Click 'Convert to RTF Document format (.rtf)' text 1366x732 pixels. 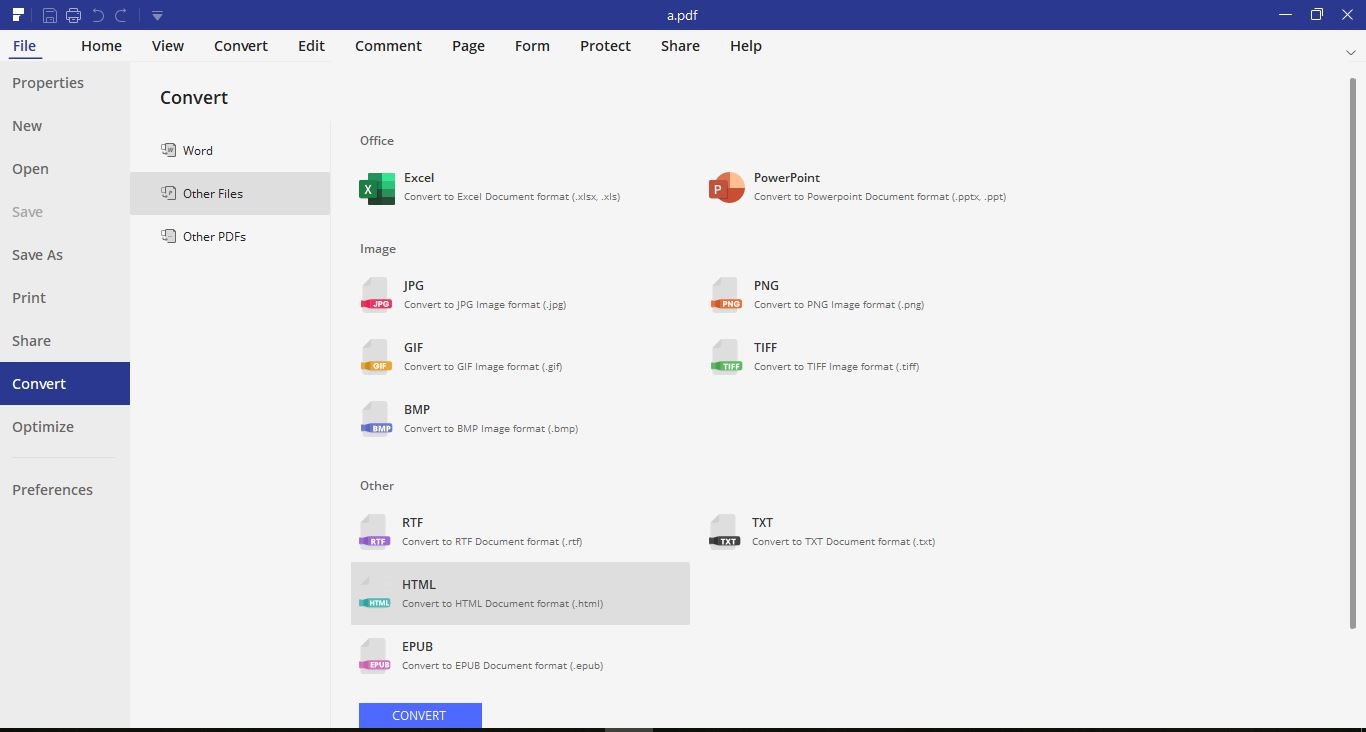pyautogui.click(x=492, y=542)
